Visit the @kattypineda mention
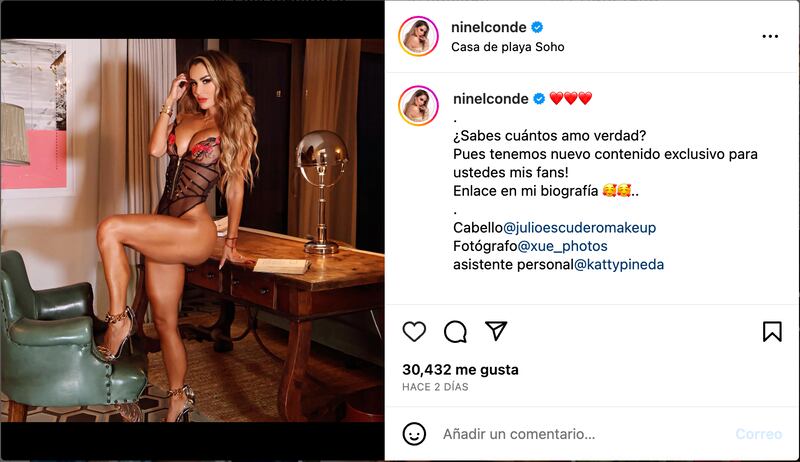This screenshot has width=800, height=462. 619,265
